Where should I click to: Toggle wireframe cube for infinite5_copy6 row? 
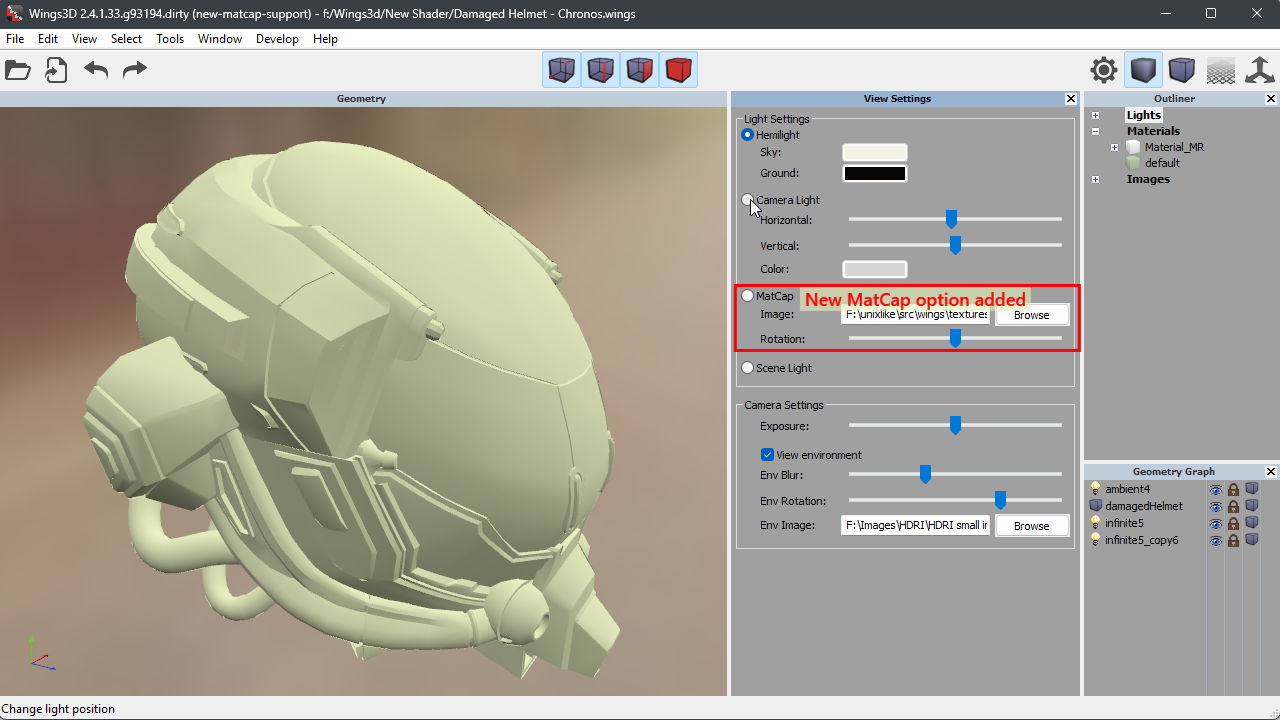pos(1251,541)
